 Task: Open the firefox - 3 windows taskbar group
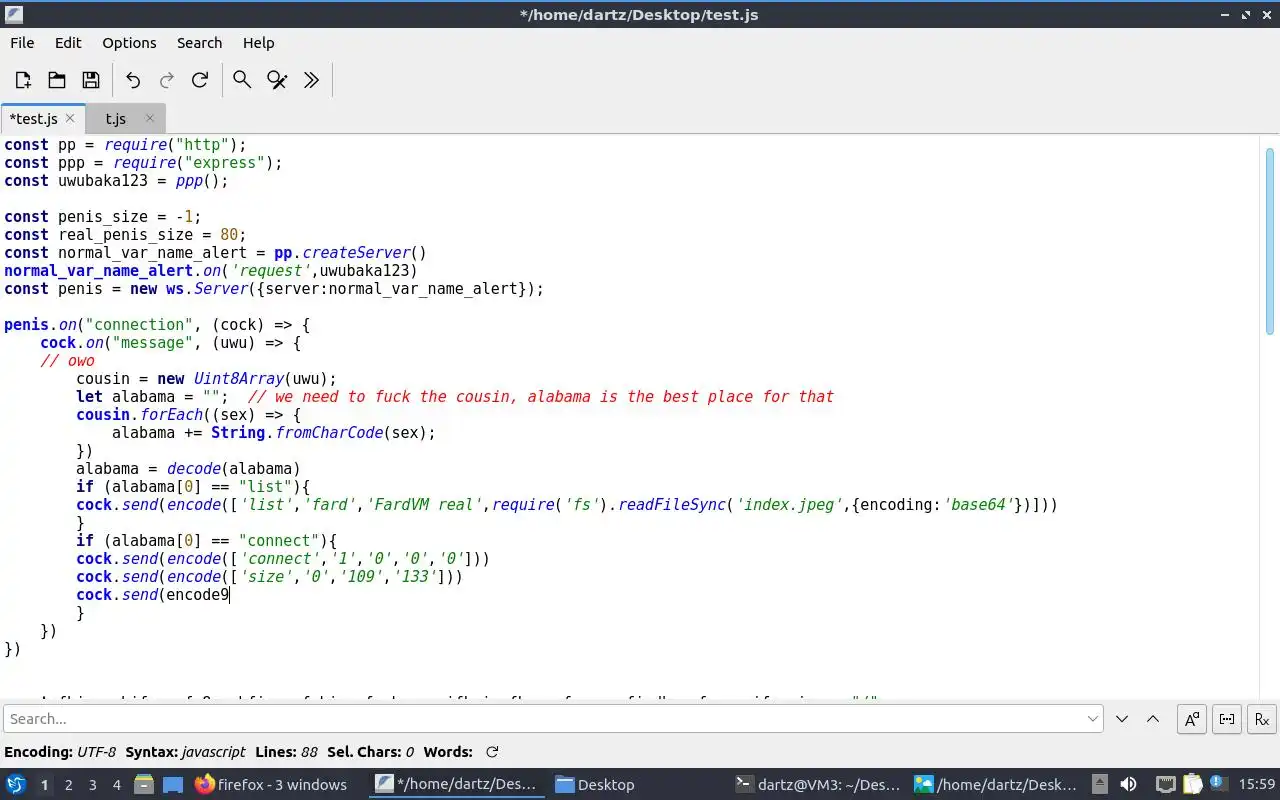tap(271, 785)
